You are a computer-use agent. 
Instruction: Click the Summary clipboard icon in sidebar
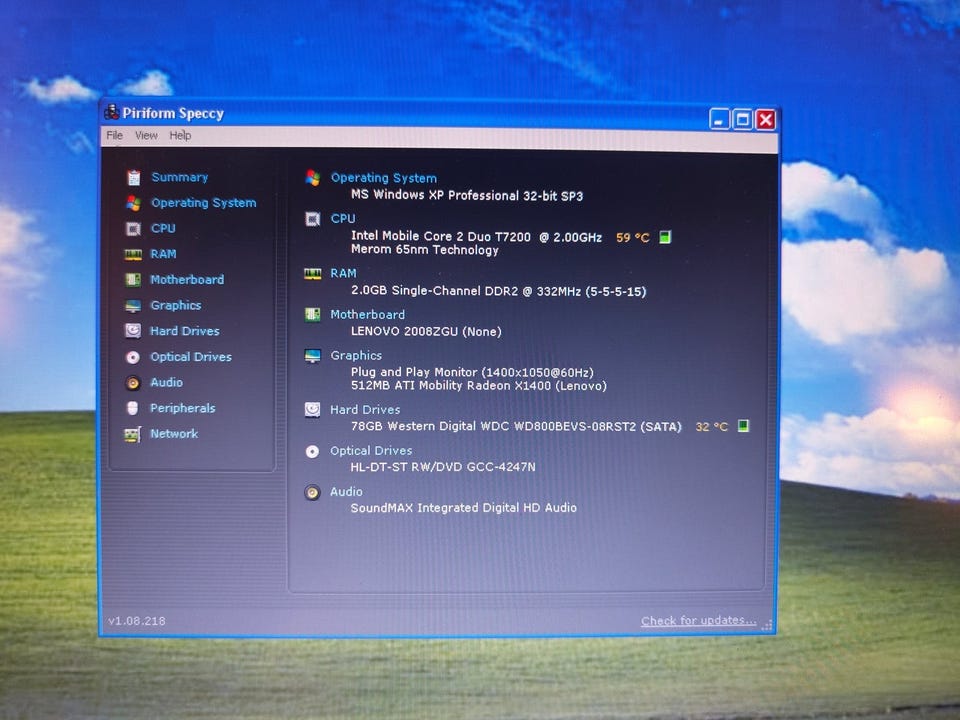[x=133, y=178]
